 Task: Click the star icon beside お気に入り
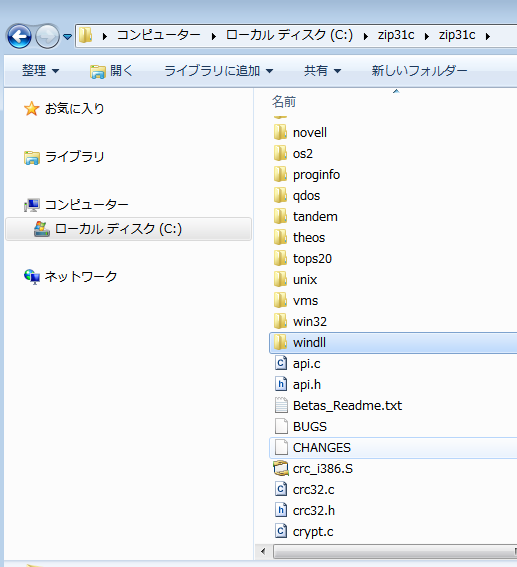click(x=31, y=108)
